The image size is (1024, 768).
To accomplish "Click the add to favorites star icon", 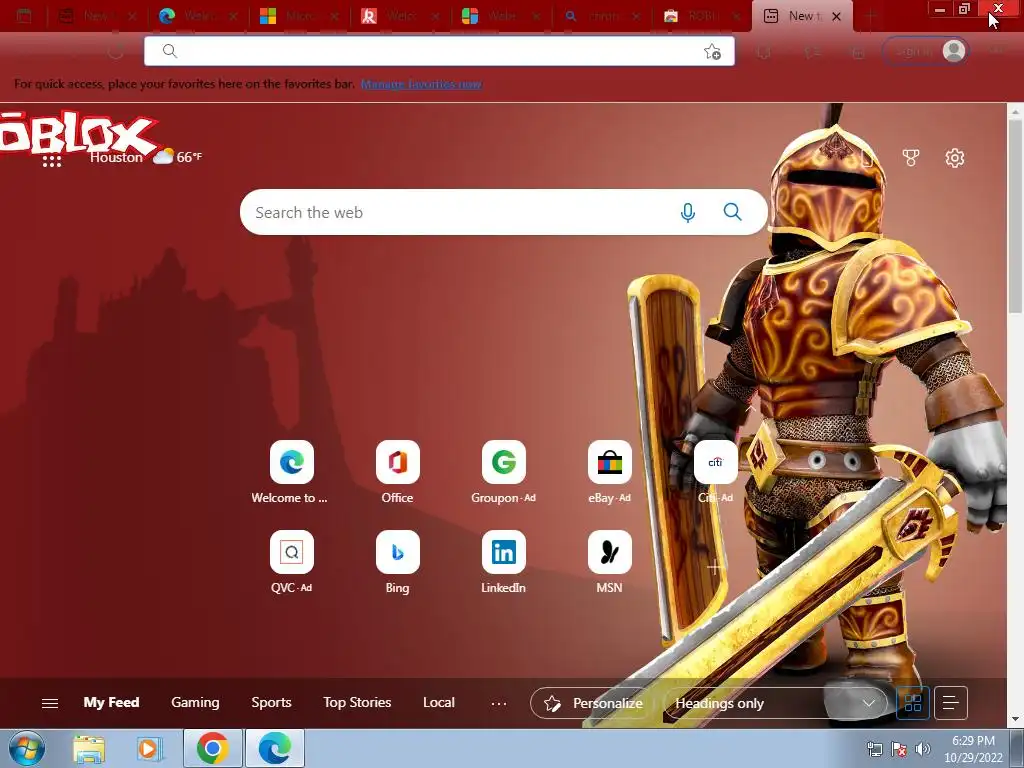I will click(x=712, y=52).
